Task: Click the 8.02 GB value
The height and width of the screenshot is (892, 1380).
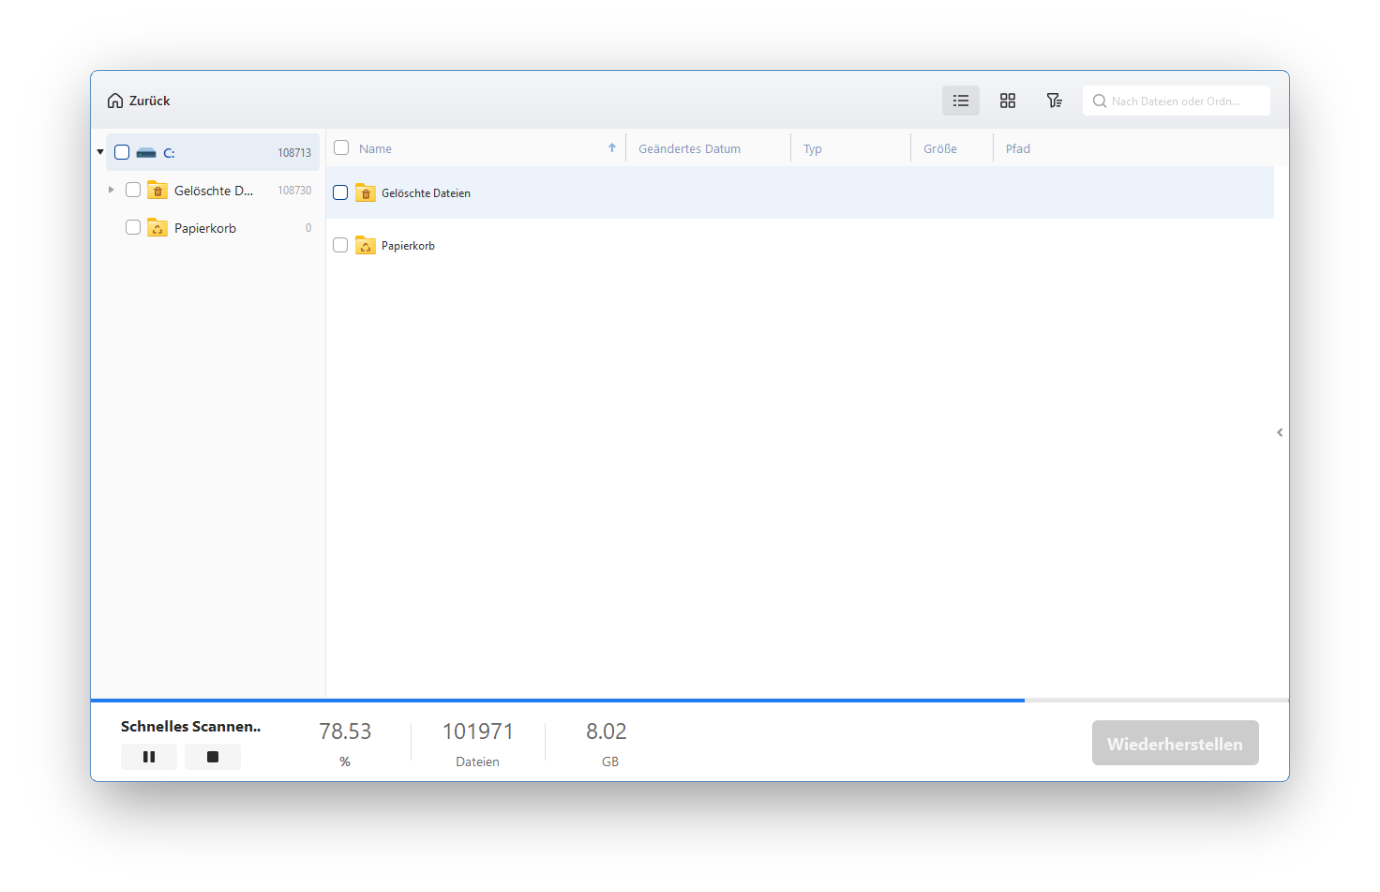Action: click(606, 732)
